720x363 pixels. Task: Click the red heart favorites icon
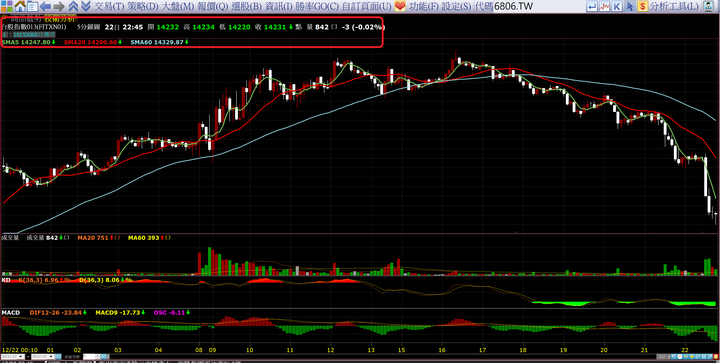pyautogui.click(x=400, y=6)
